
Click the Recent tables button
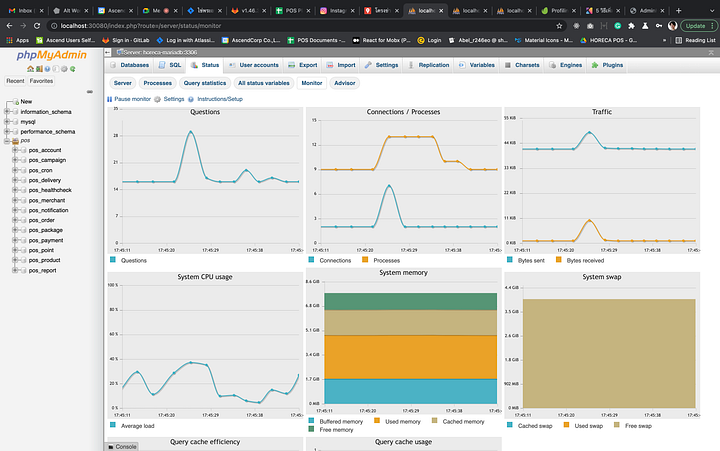15,81
